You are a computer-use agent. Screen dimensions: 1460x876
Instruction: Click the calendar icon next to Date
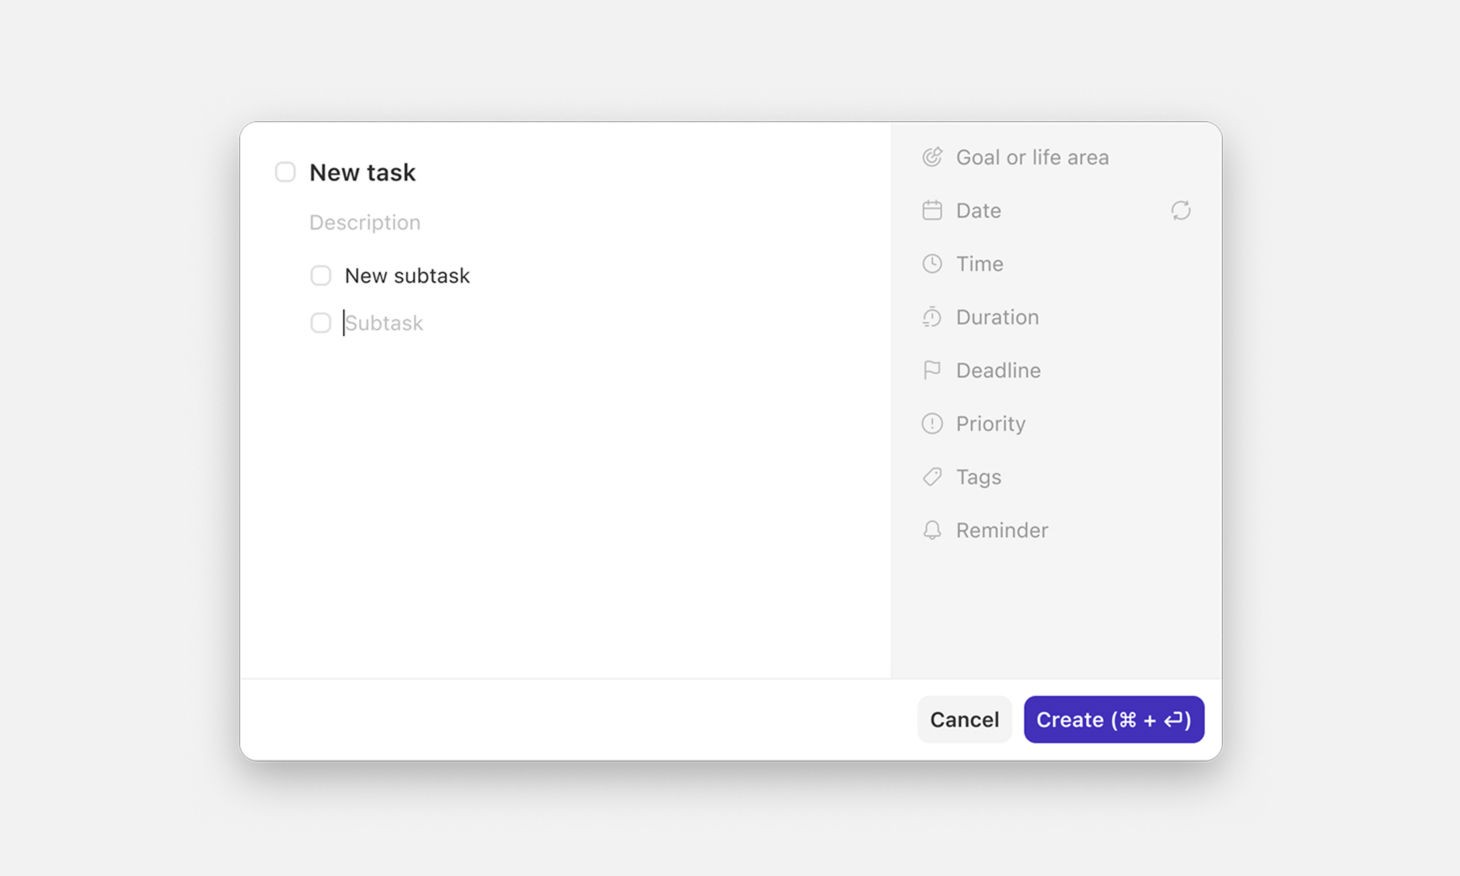pos(932,210)
